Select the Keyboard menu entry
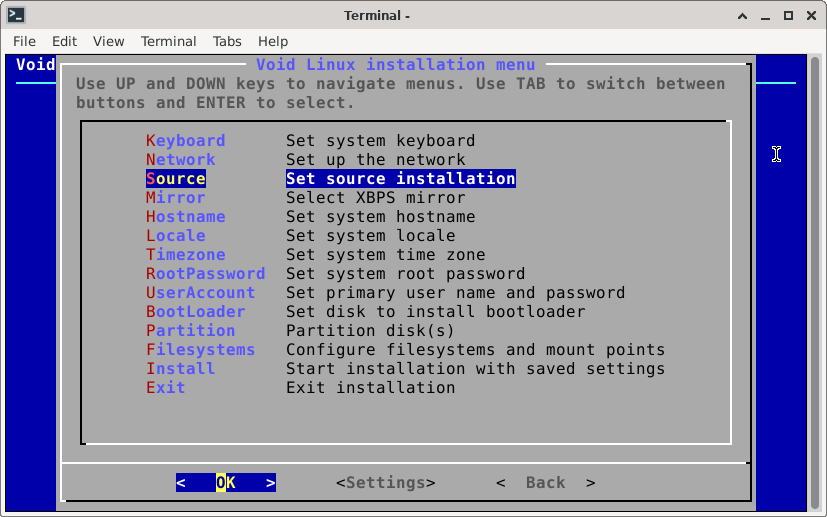The image size is (827, 517). (185, 141)
